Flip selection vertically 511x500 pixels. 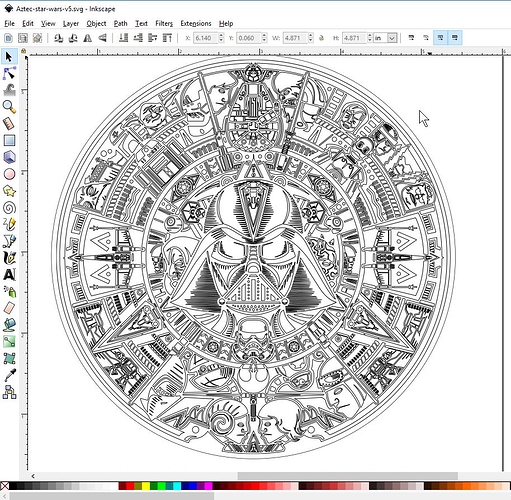[102, 38]
